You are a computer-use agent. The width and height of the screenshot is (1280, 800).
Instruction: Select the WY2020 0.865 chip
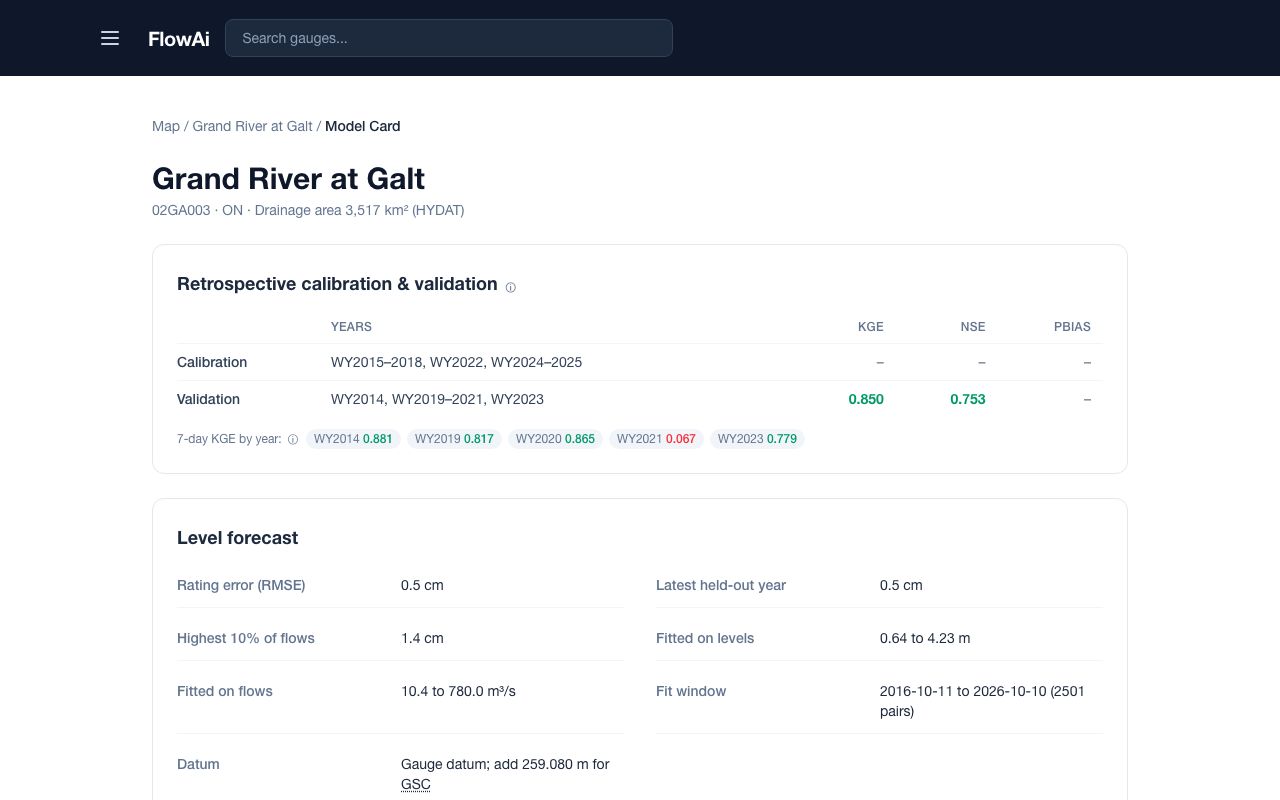[555, 439]
